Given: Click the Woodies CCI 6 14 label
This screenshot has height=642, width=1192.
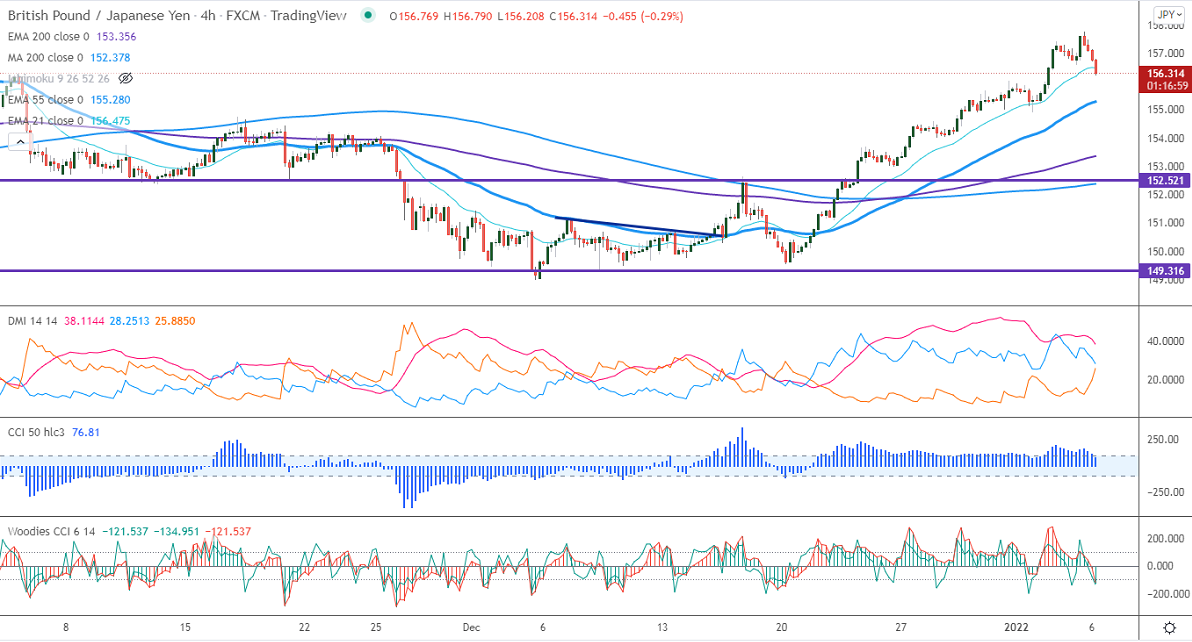Looking at the screenshot, I should (x=52, y=532).
